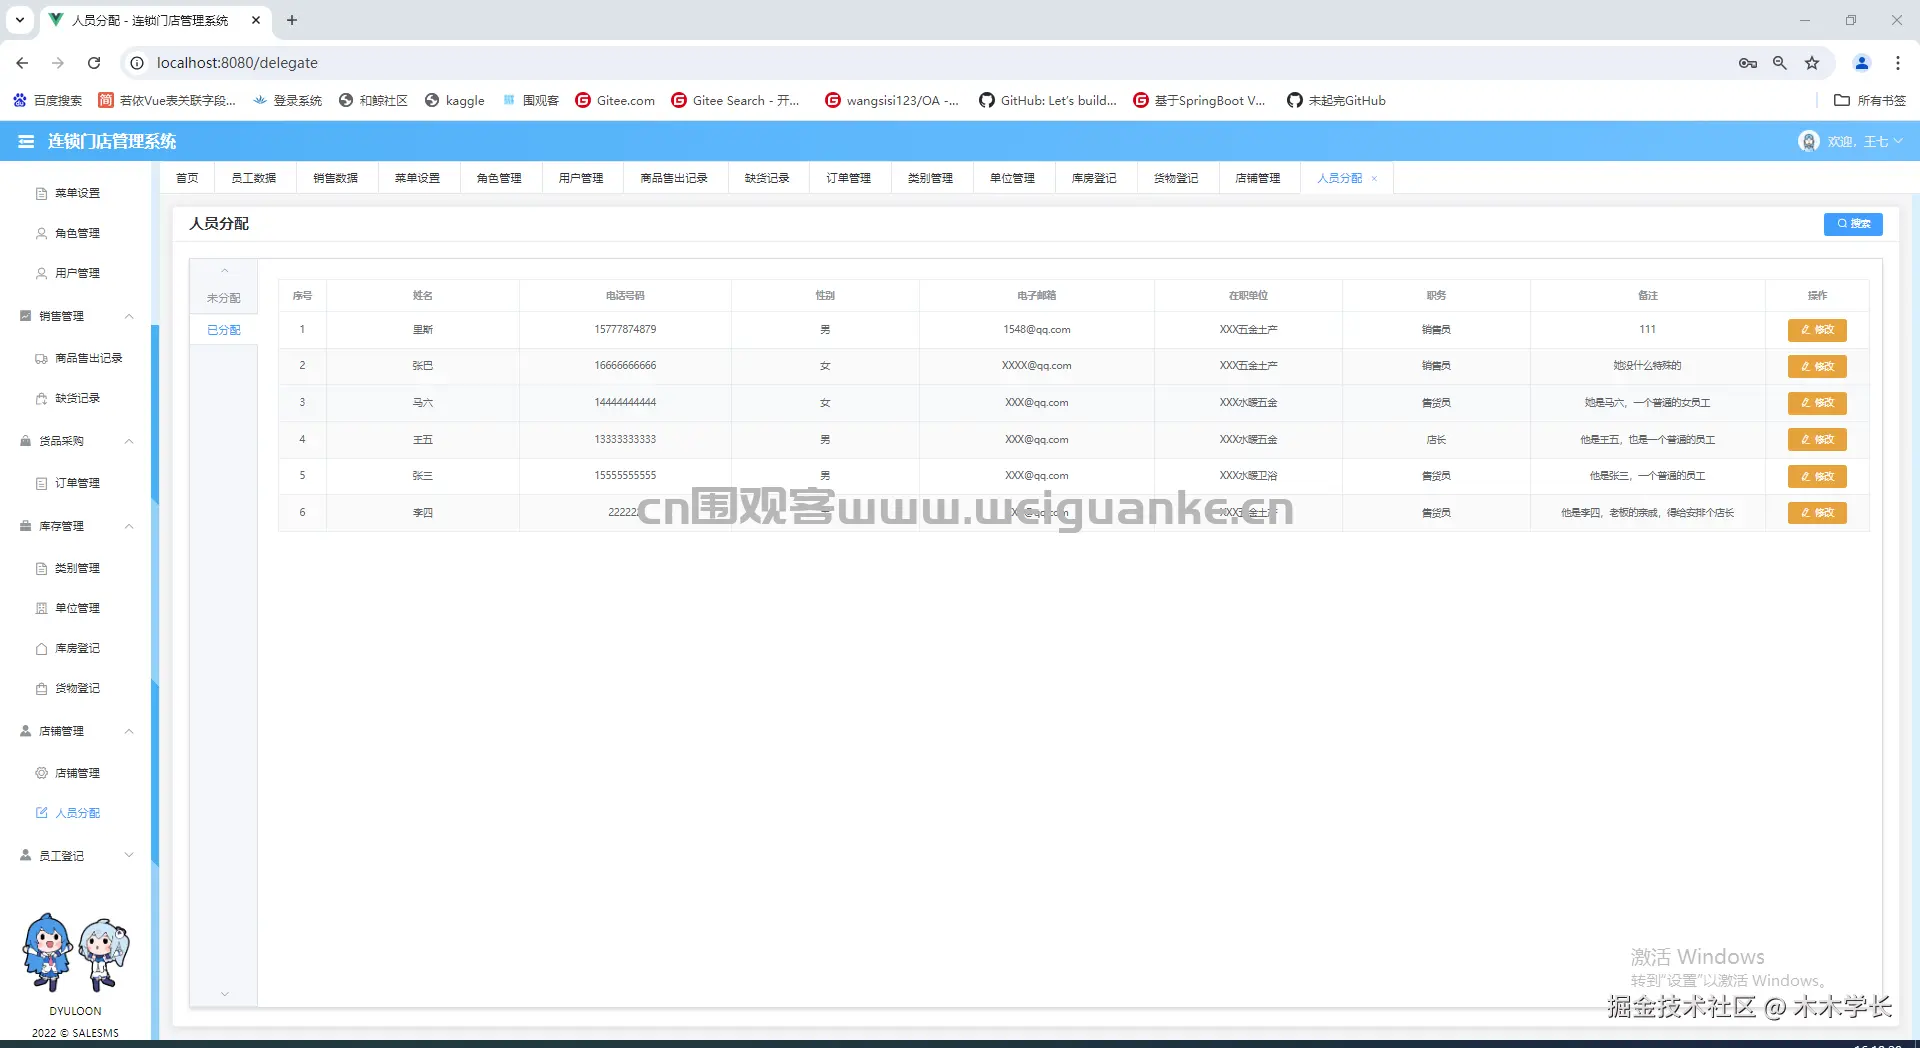Viewport: 1920px width, 1048px height.
Task: Open the kaggle bookmark
Action: 454,100
